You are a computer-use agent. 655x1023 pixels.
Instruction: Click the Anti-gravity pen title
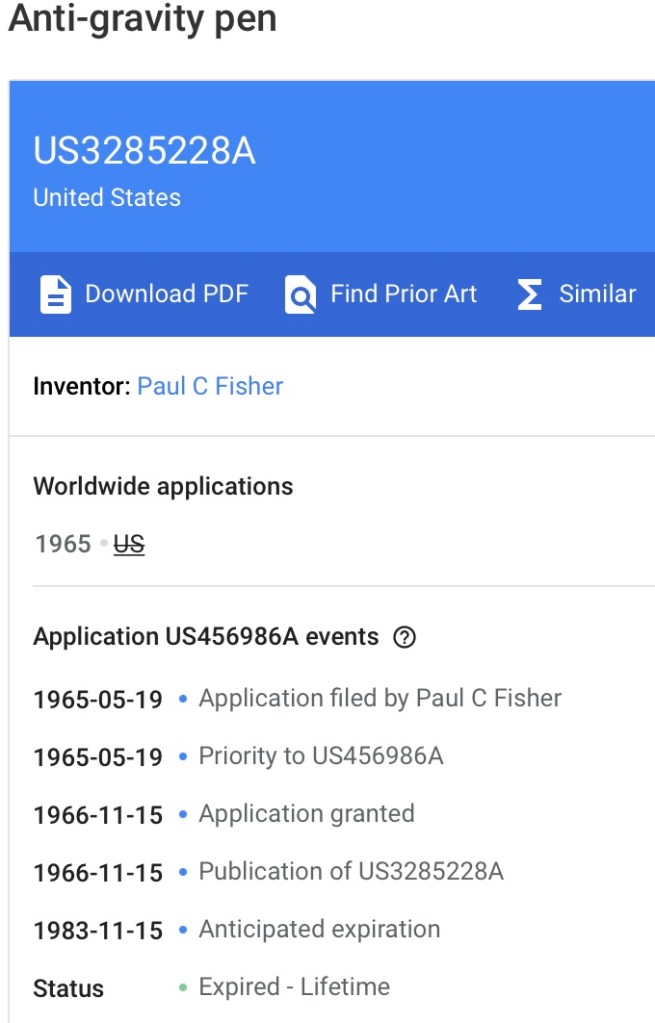(142, 20)
